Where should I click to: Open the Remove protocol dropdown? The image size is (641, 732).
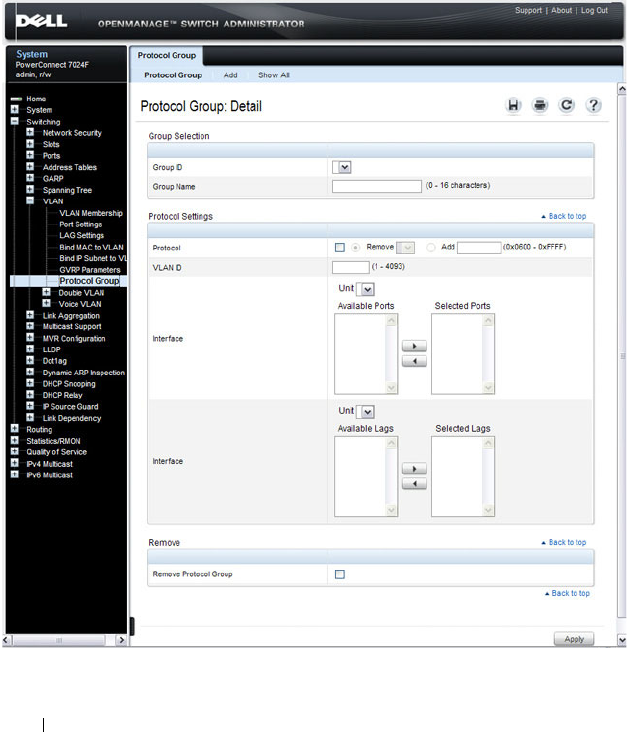[405, 247]
